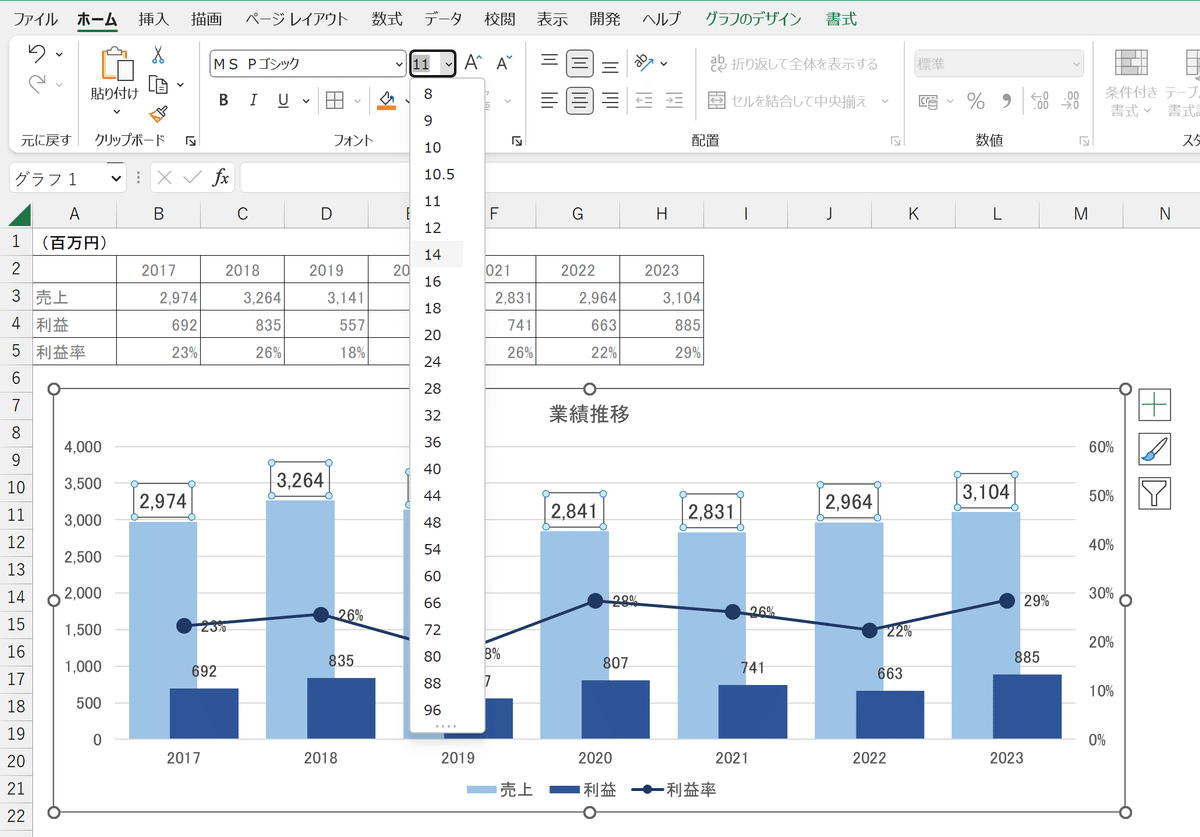Screen dimensions: 1200x837
Task: Click the text orientation icon
Action: point(643,63)
